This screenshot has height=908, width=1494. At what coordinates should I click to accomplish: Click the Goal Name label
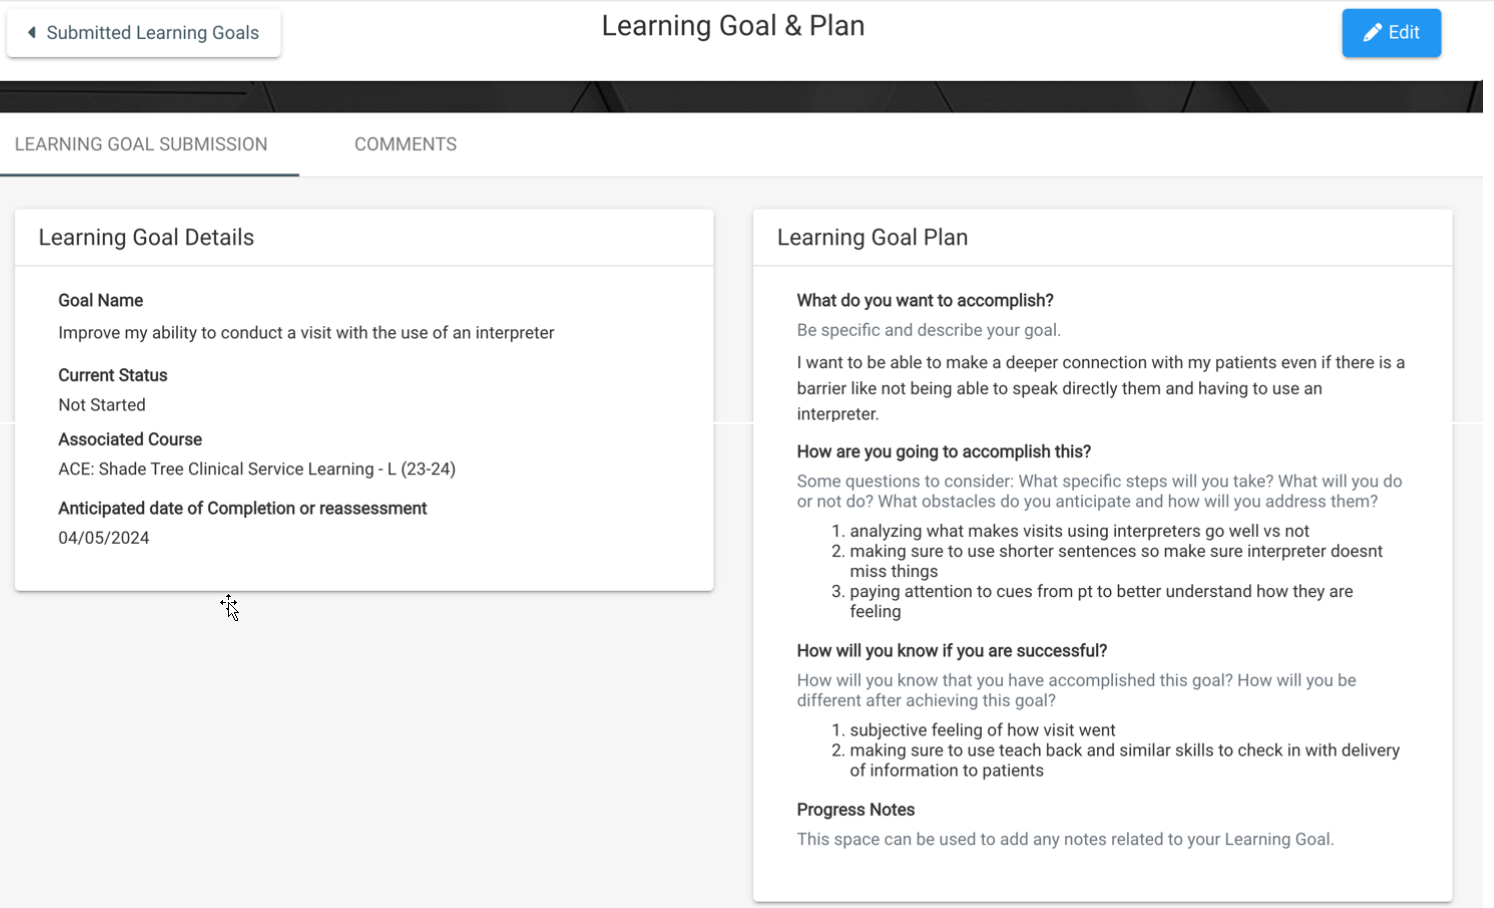point(100,300)
